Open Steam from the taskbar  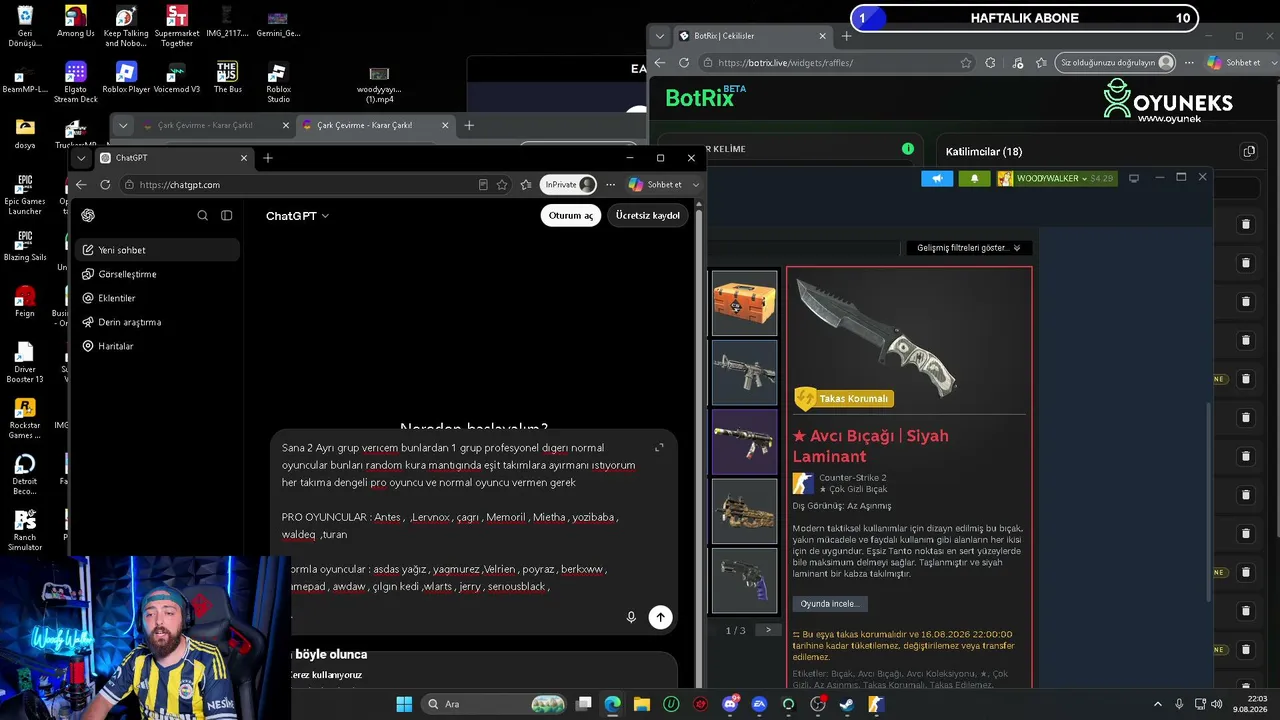click(x=847, y=704)
